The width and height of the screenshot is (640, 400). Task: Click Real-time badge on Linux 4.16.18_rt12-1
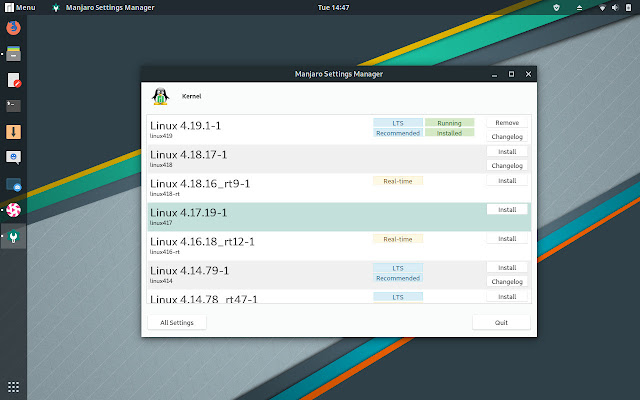398,239
